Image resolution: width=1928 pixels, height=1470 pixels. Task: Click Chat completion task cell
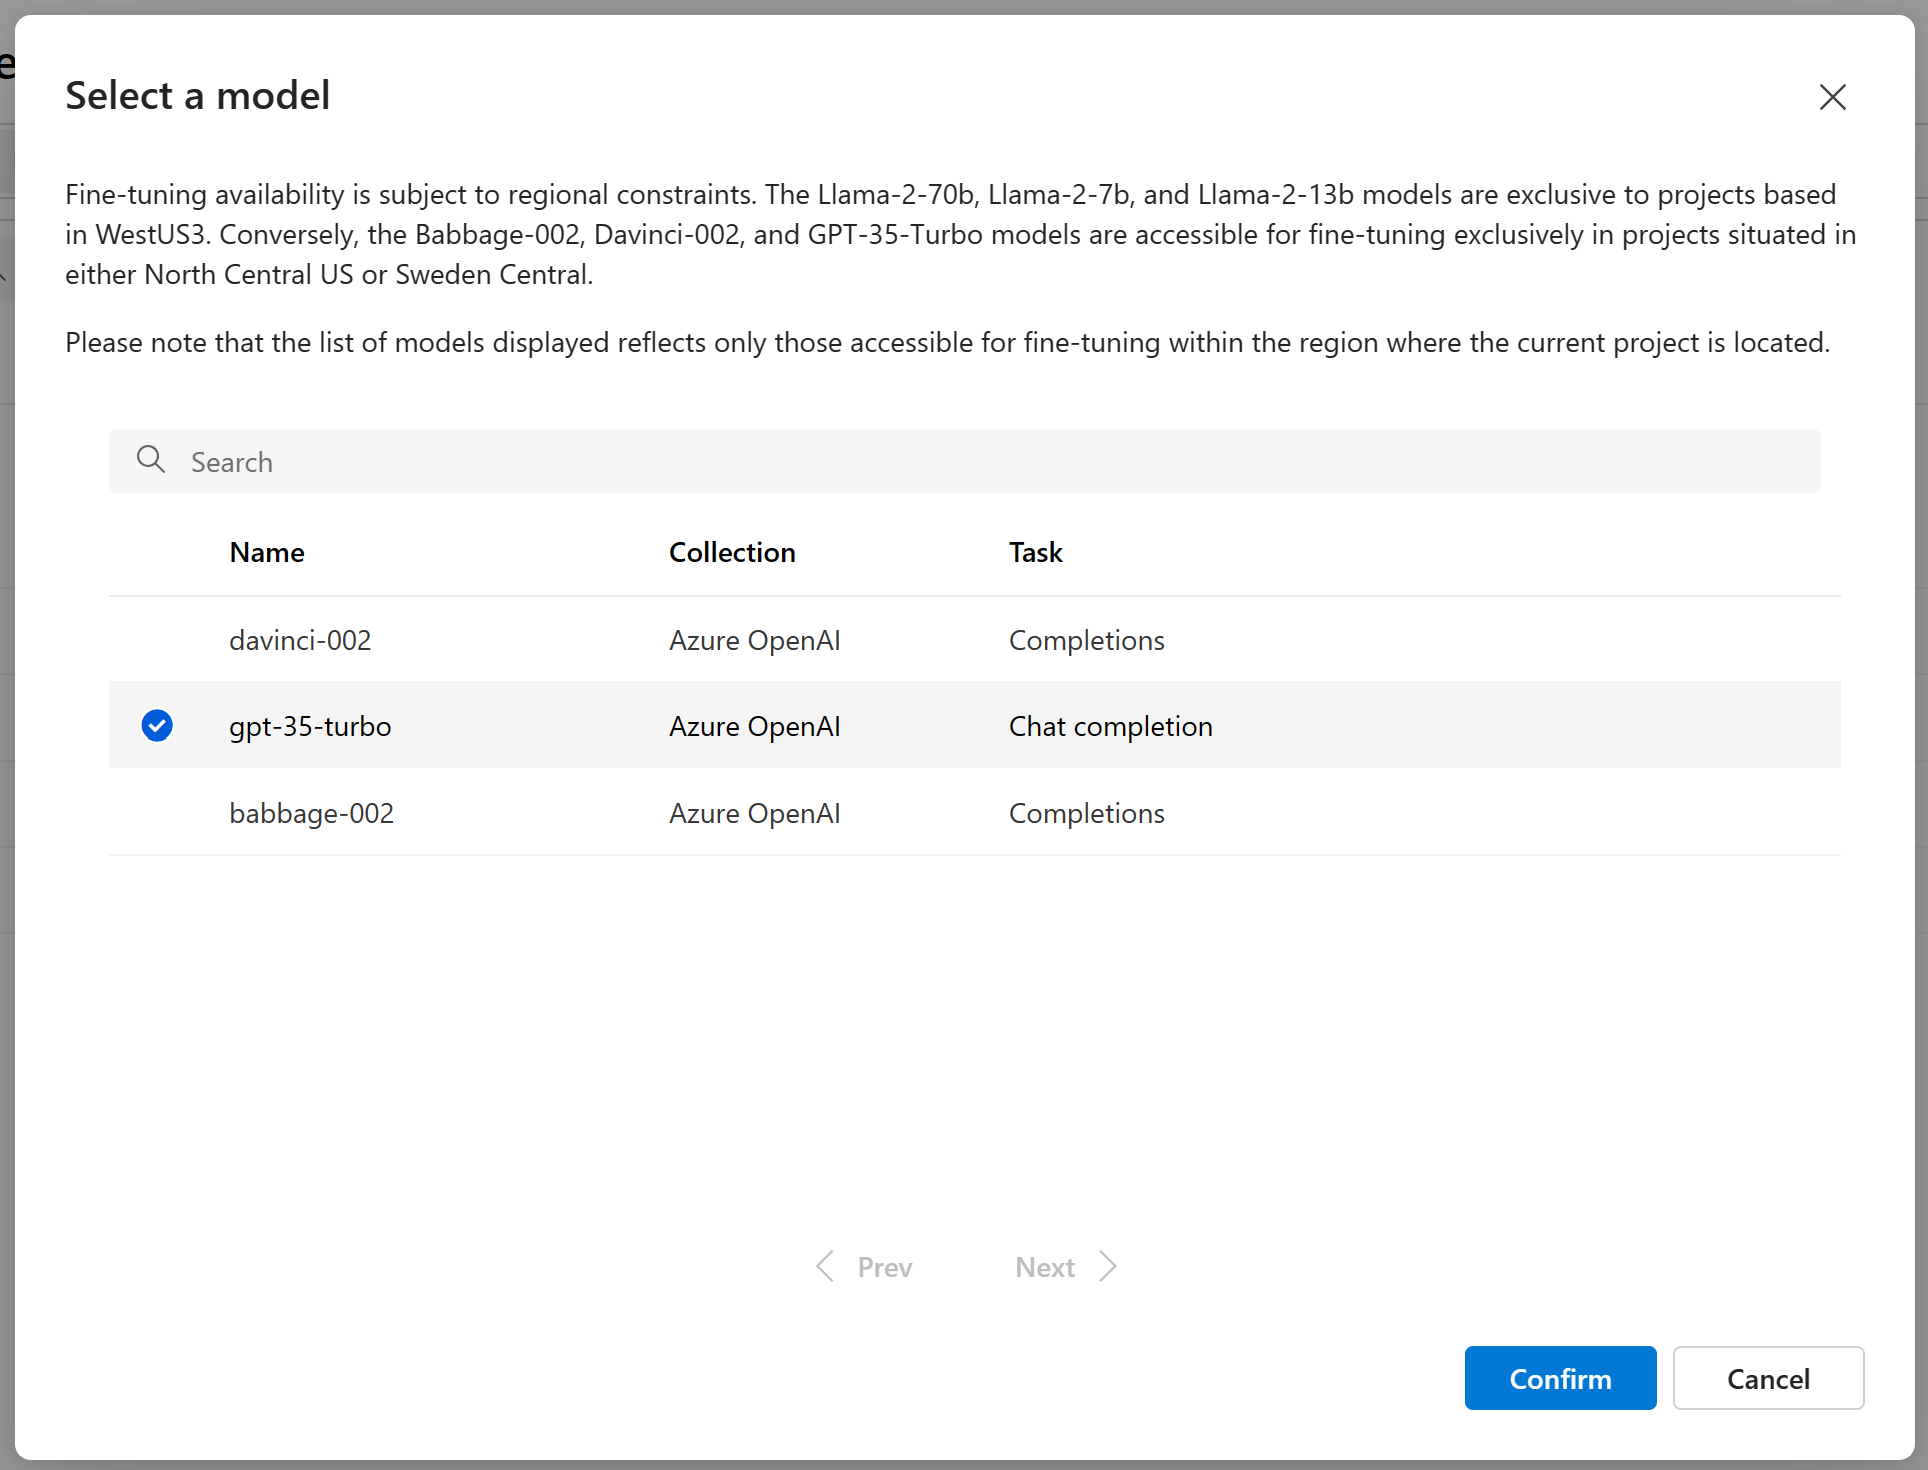1110,726
